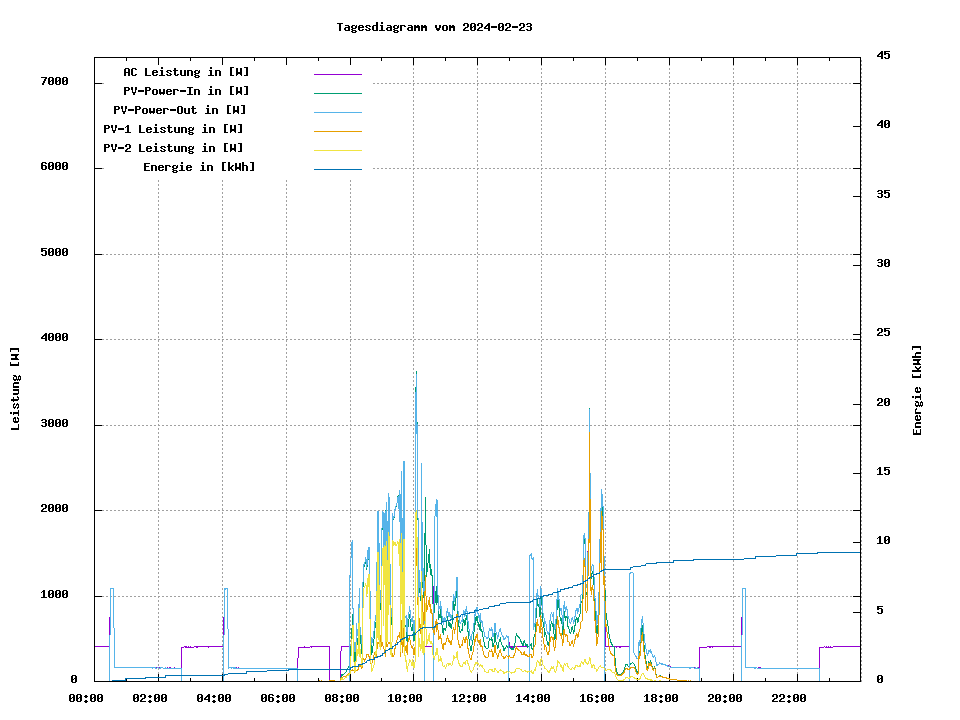Click the 20 tick on the energy axis

point(883,403)
